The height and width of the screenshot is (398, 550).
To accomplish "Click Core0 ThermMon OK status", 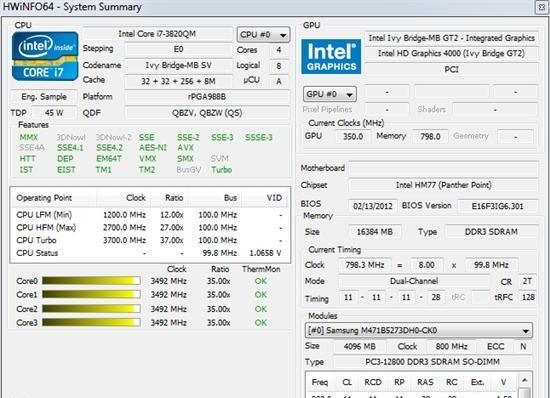I will [261, 281].
